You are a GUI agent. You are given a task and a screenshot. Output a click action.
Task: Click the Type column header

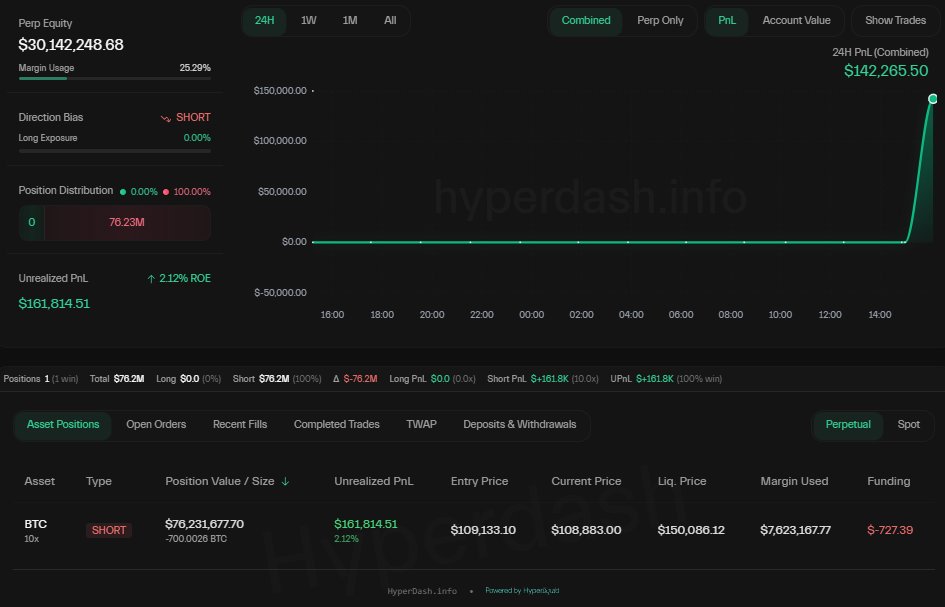pos(99,481)
